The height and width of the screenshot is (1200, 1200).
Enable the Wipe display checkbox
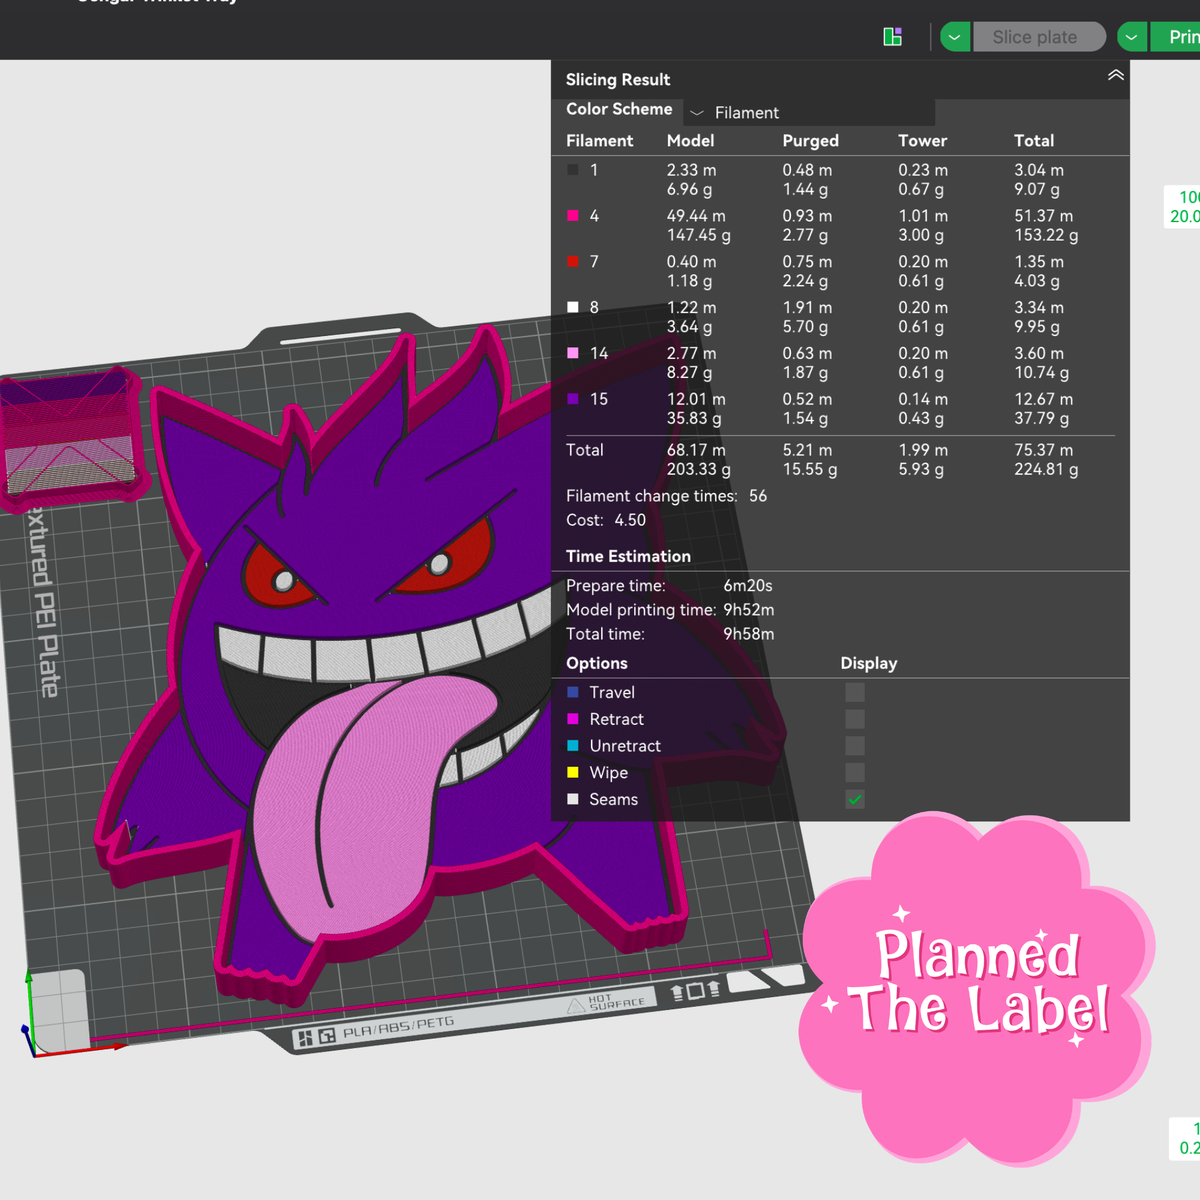coord(855,772)
